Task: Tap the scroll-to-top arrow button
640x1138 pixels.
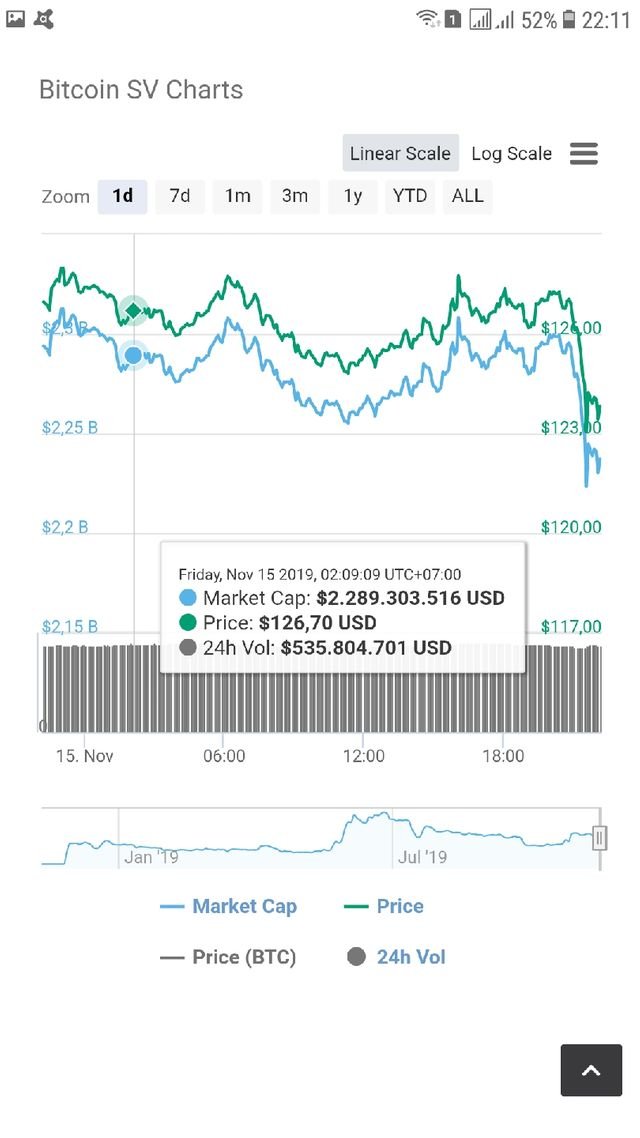Action: (x=591, y=1071)
